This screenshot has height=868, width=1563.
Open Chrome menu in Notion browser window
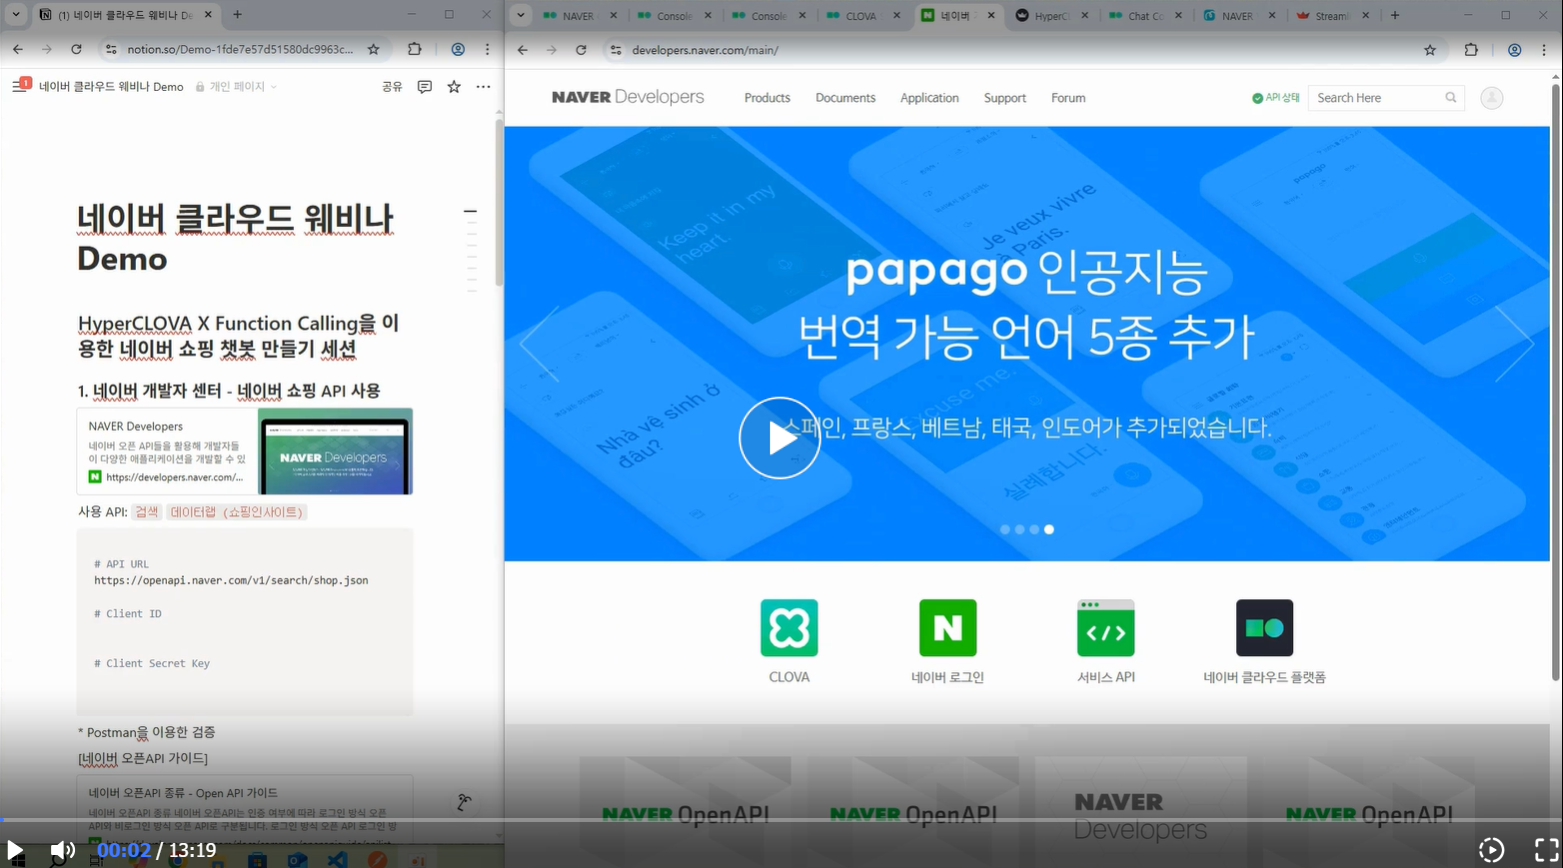[x=487, y=49]
